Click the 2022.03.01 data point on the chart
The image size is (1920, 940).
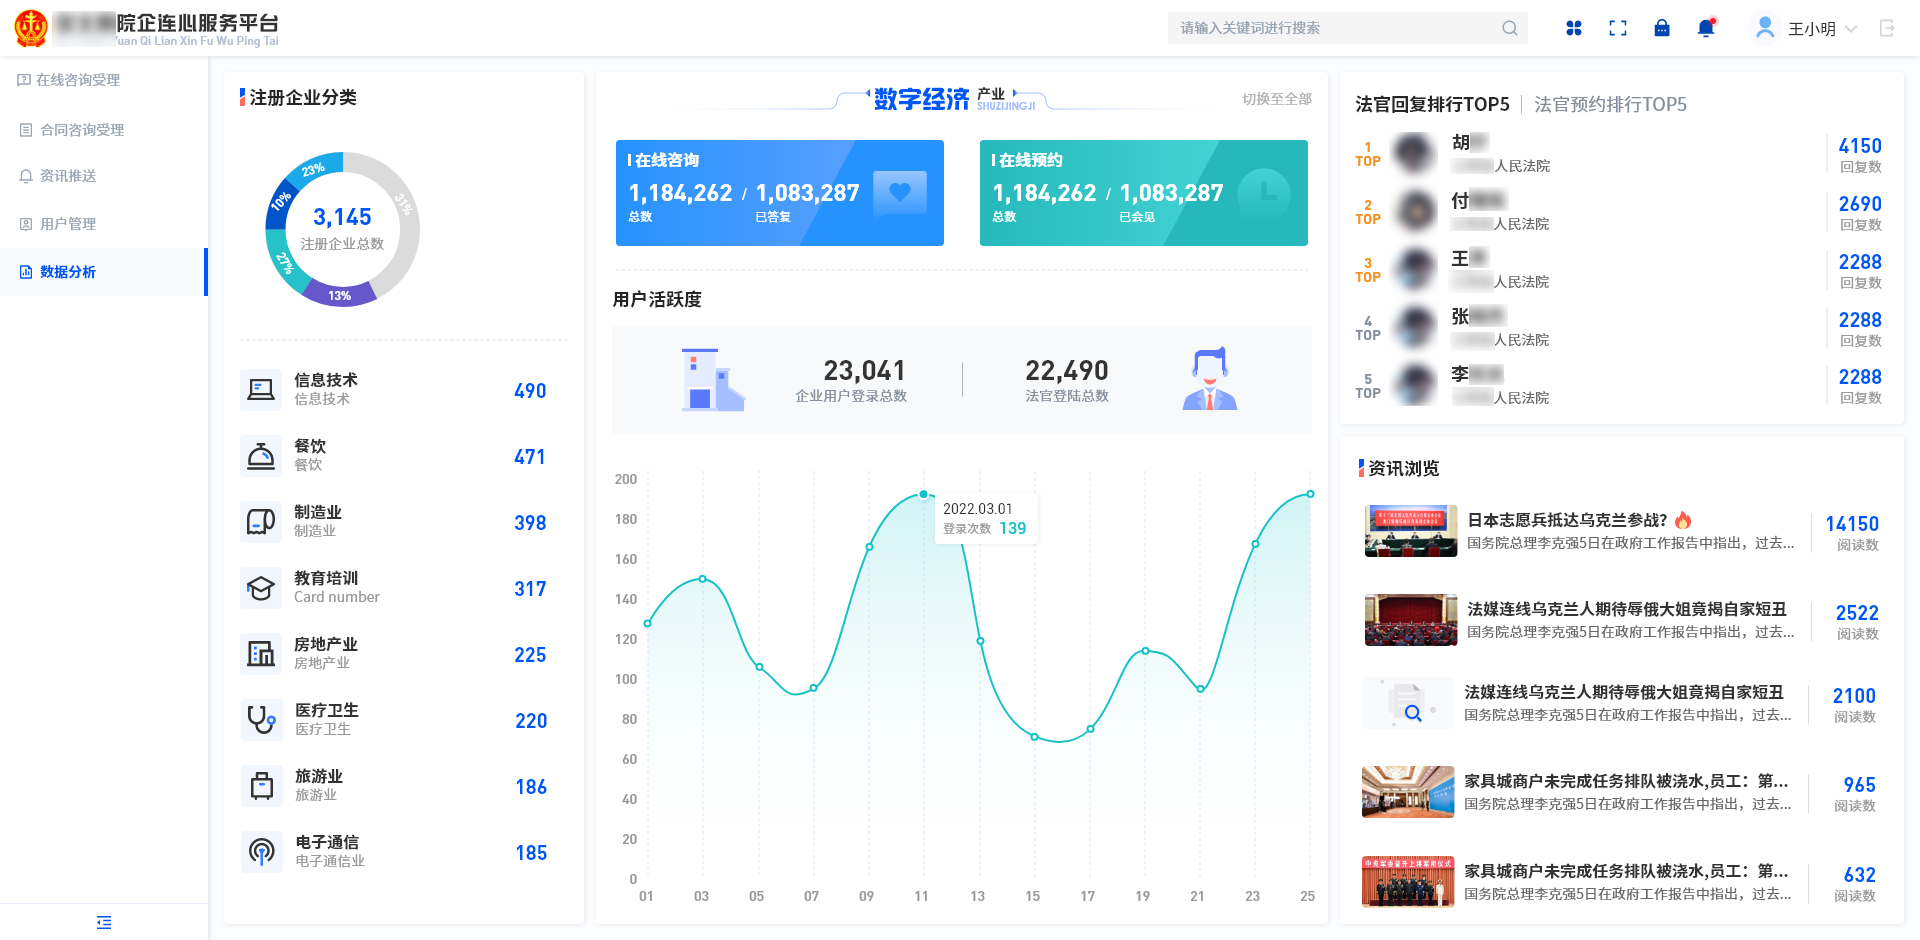[922, 493]
